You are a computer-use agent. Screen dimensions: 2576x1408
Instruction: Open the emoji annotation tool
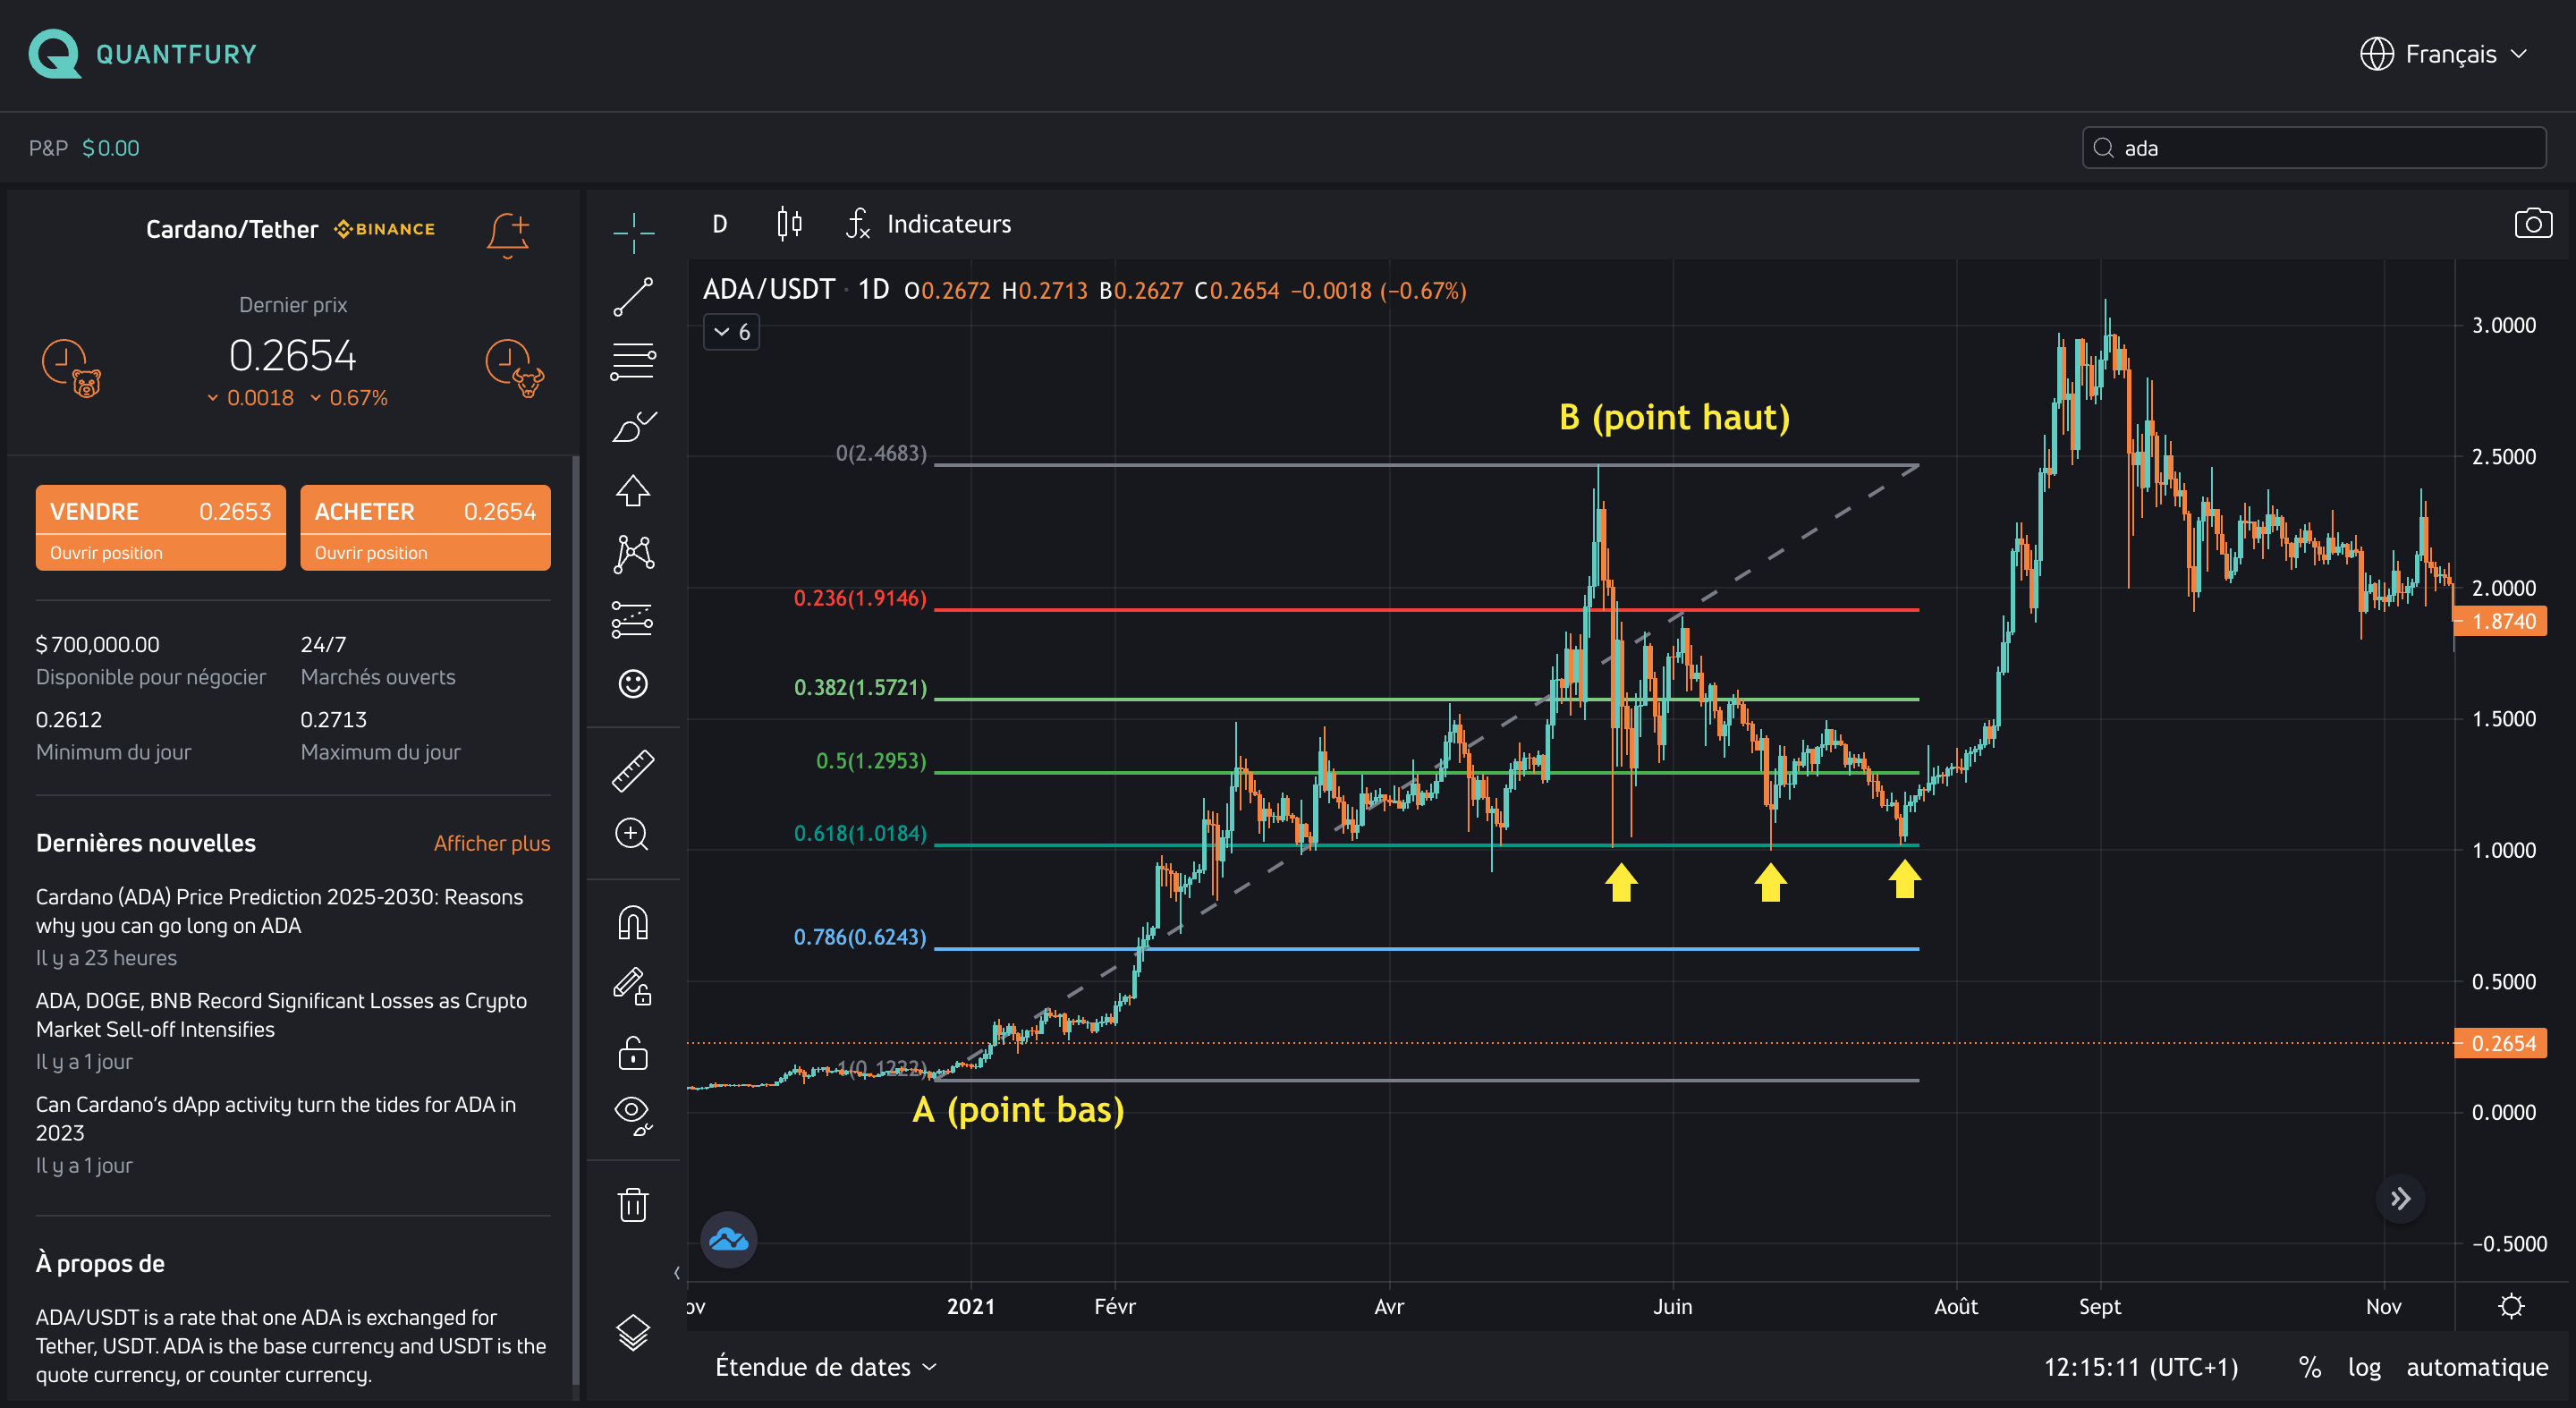pyautogui.click(x=633, y=683)
